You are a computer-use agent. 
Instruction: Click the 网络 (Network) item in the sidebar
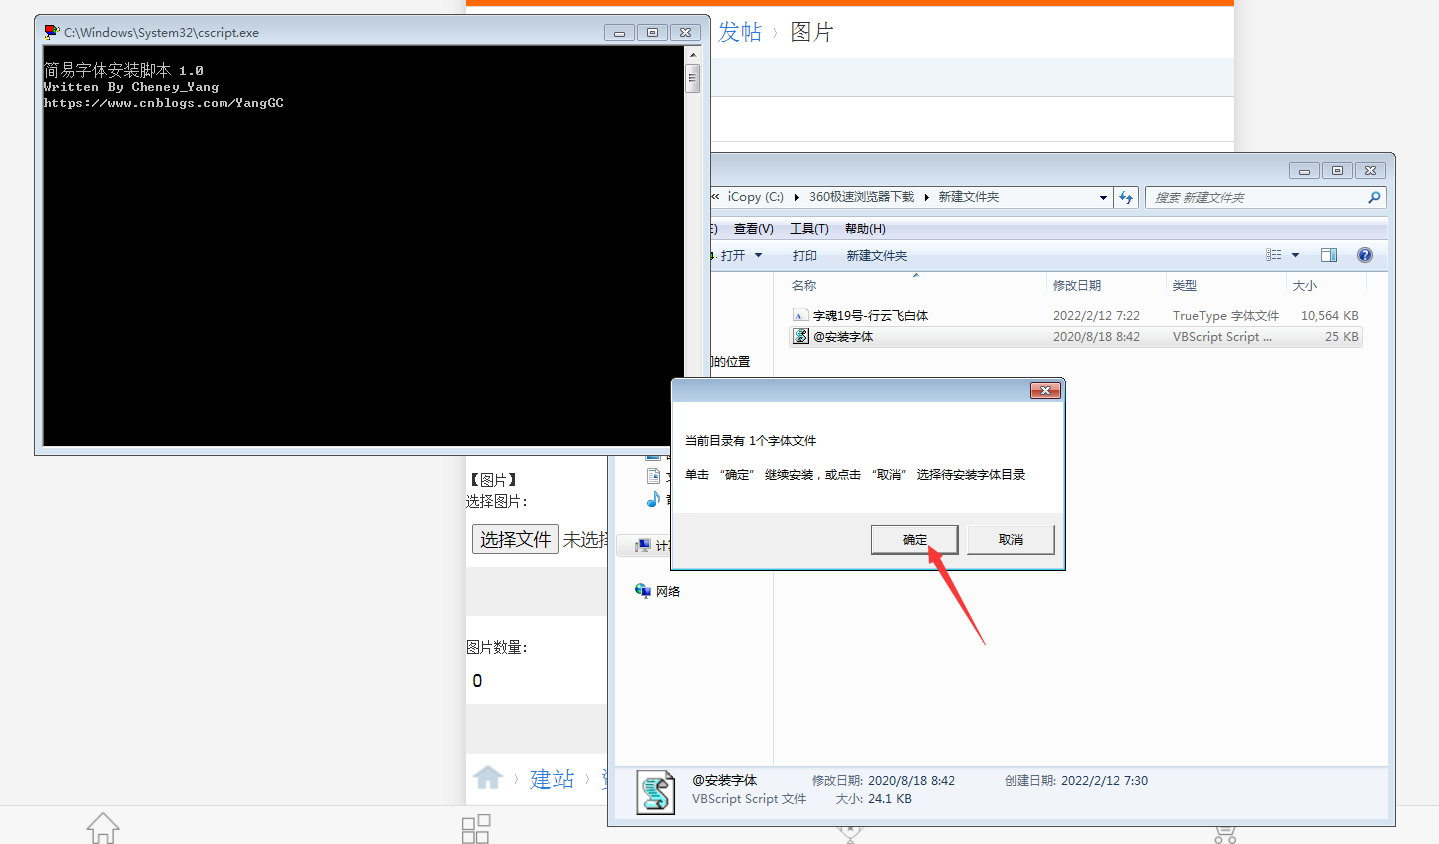[660, 591]
